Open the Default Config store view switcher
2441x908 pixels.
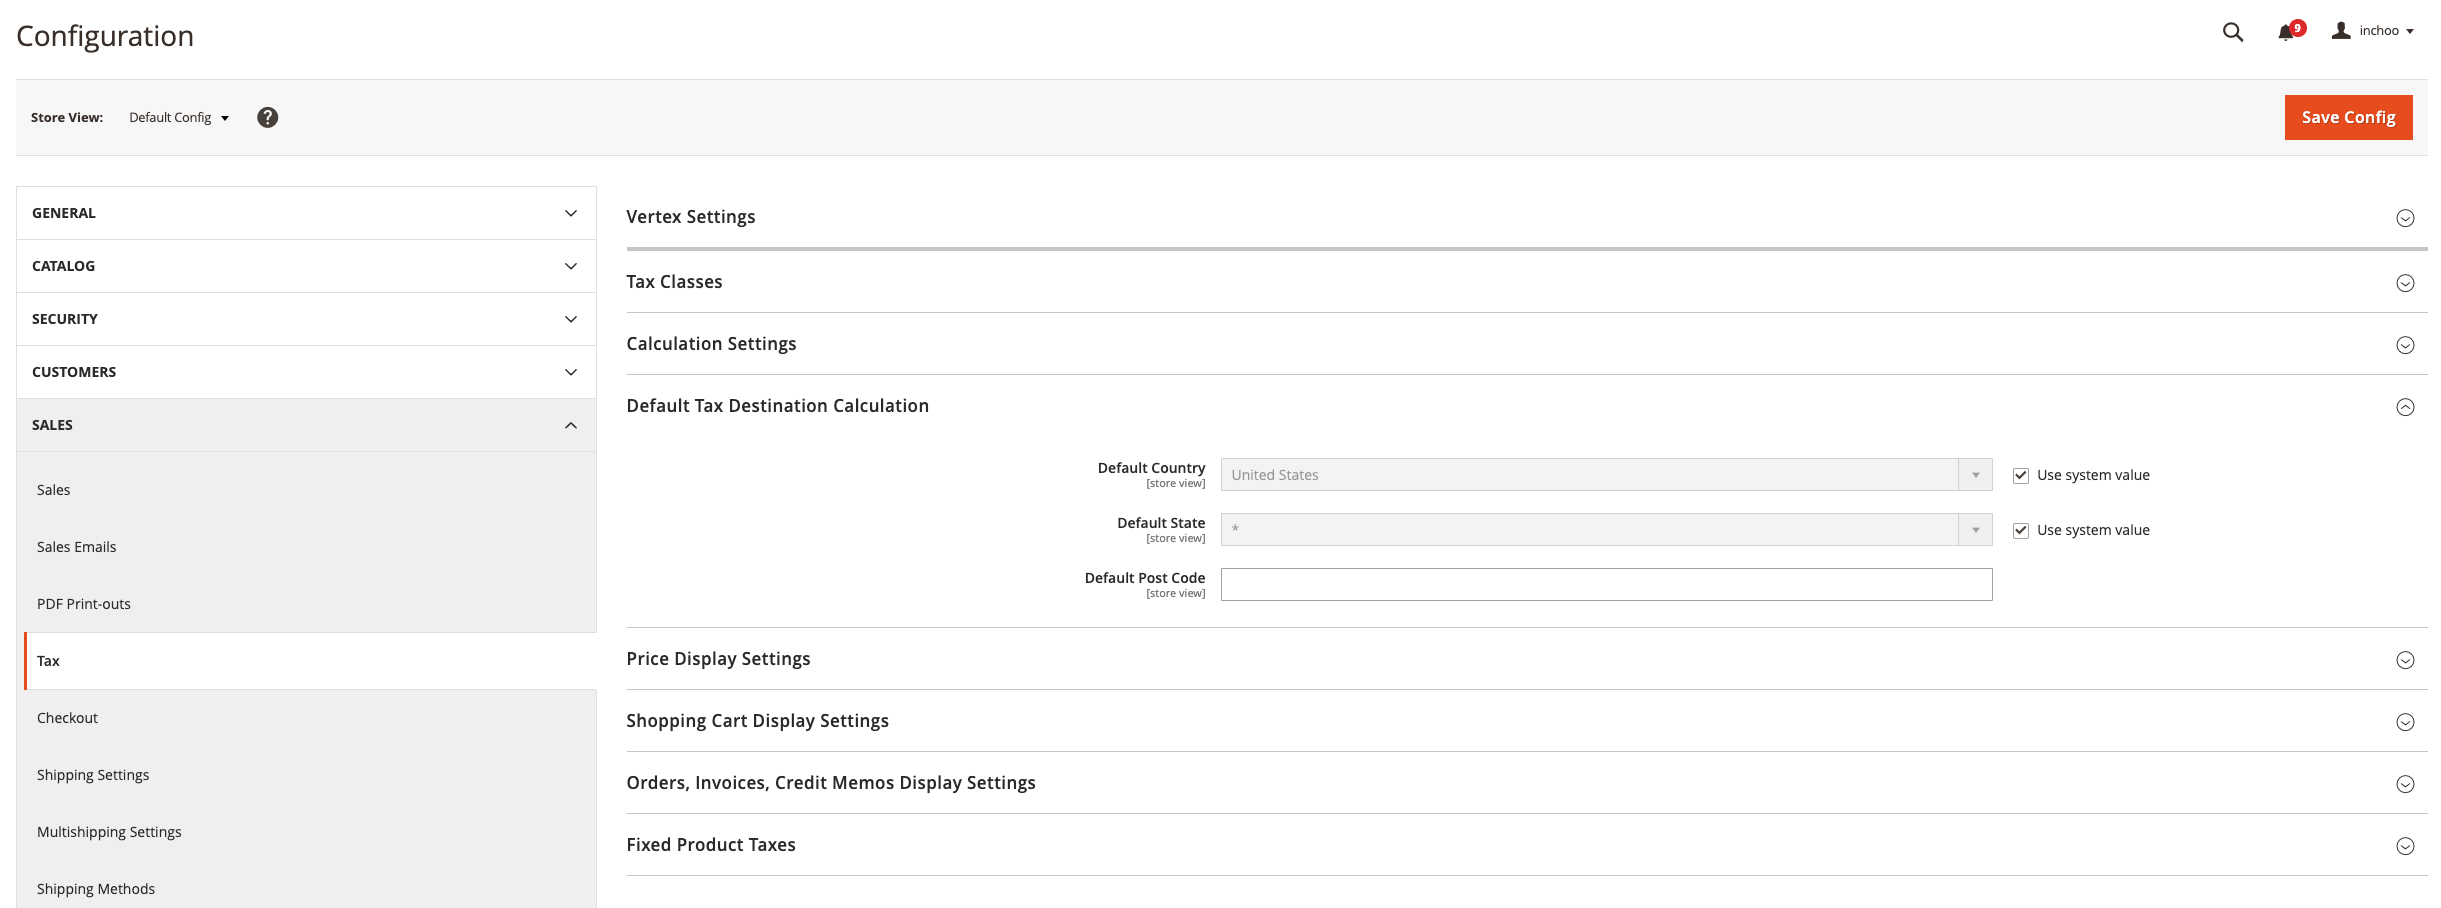point(179,117)
